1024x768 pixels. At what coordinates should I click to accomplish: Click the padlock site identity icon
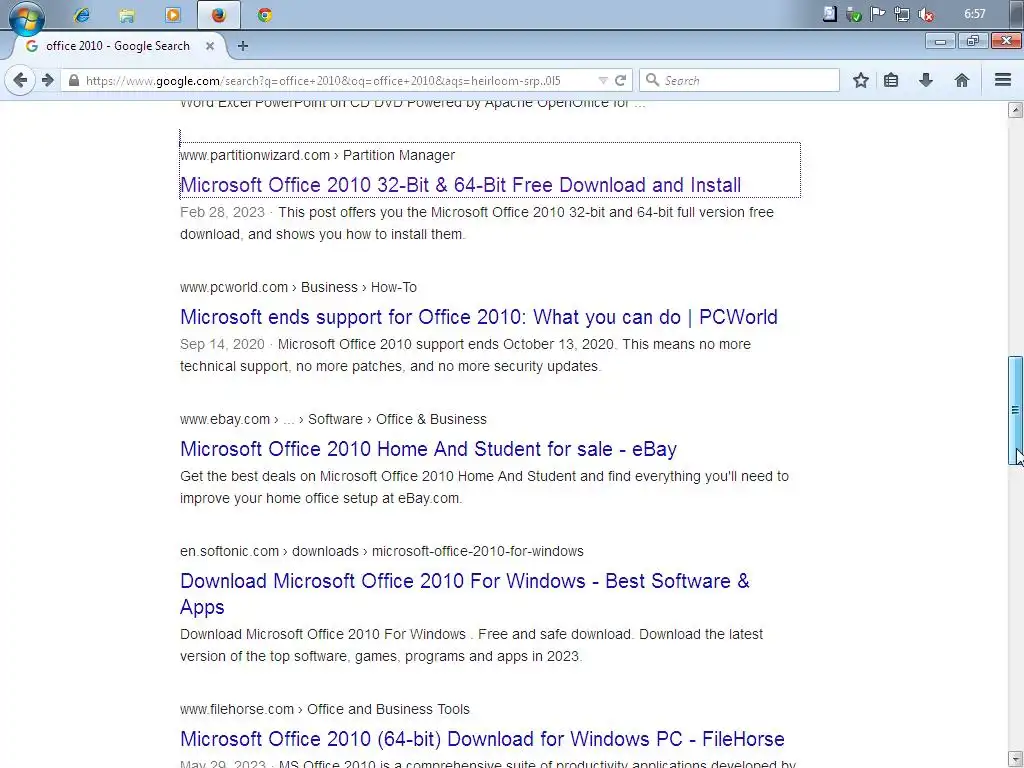coord(74,80)
